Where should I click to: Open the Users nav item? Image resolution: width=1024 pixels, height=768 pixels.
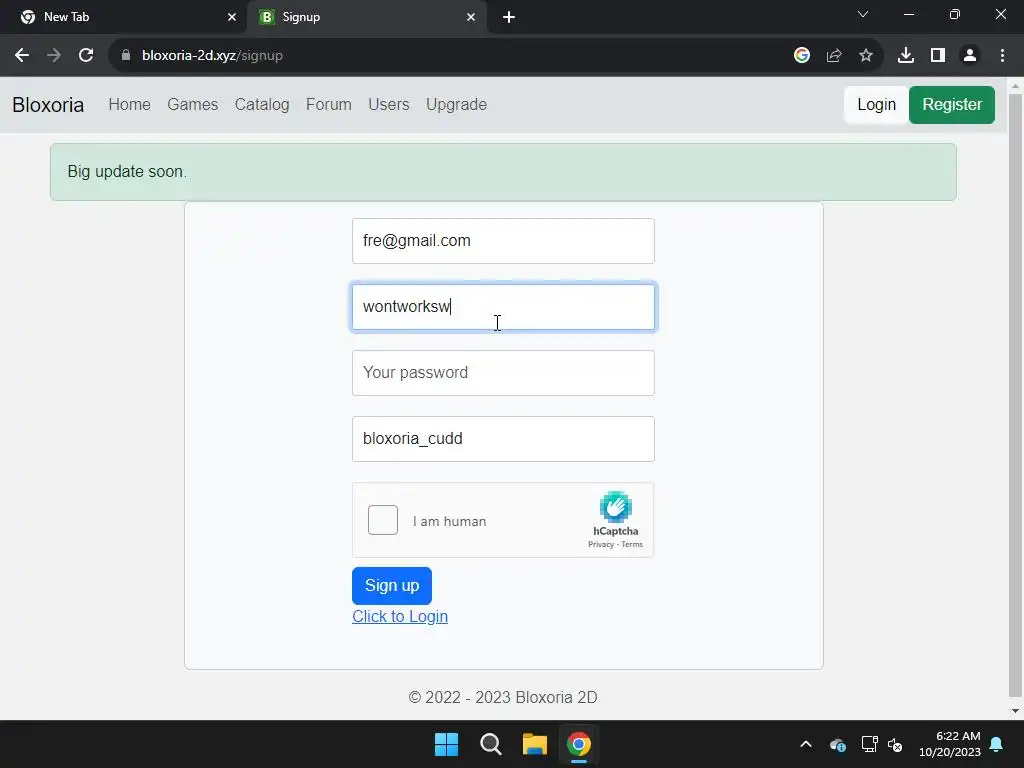click(389, 104)
